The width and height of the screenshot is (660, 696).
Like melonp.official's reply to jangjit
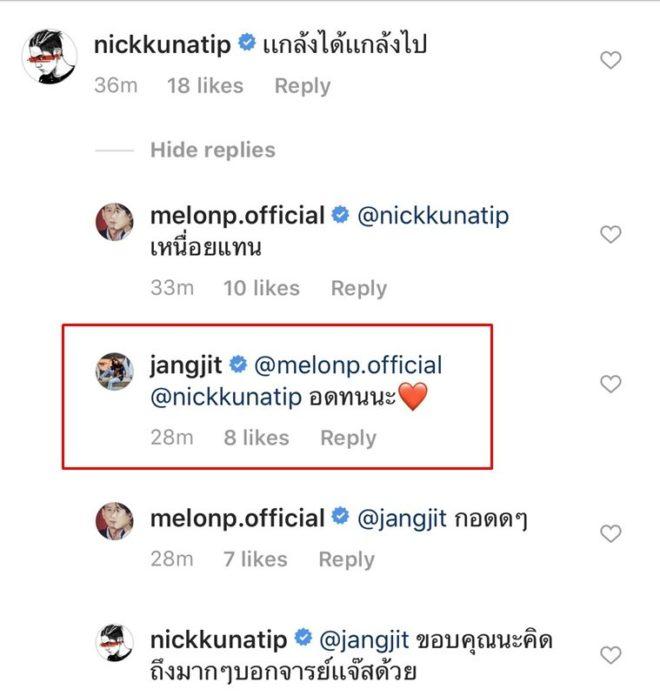coord(610,534)
